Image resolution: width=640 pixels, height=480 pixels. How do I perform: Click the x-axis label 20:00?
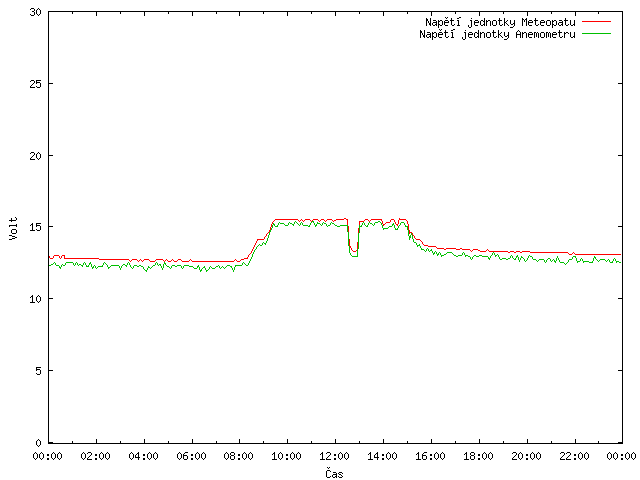527,456
